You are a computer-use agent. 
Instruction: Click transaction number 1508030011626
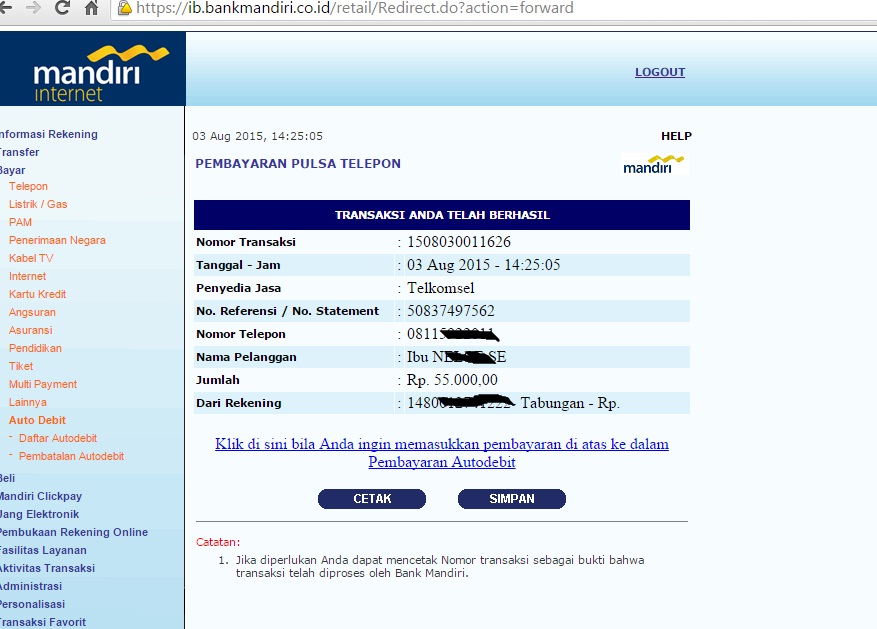[459, 242]
